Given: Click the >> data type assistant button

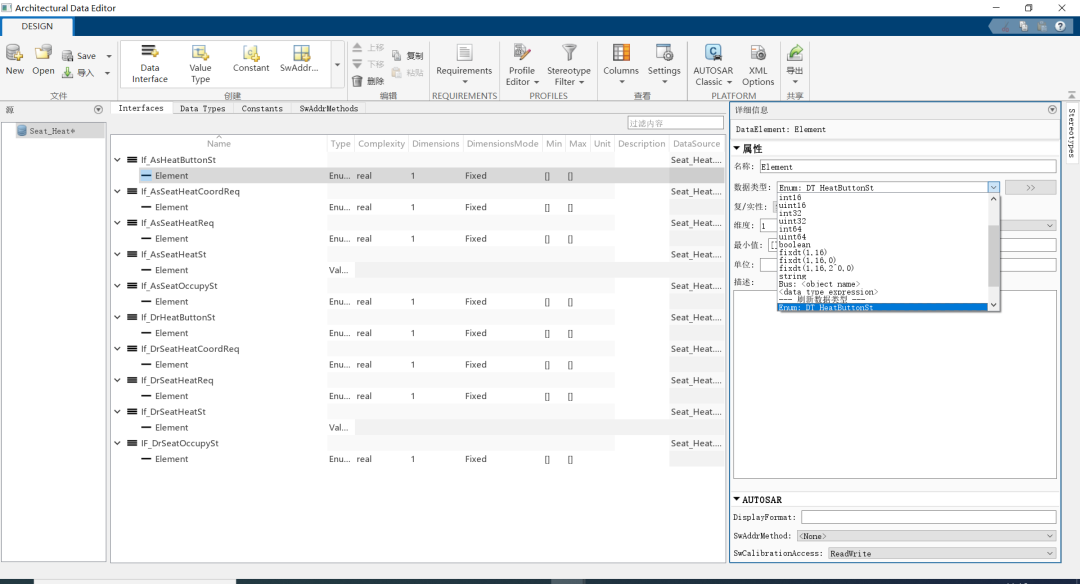Looking at the screenshot, I should tap(1030, 187).
